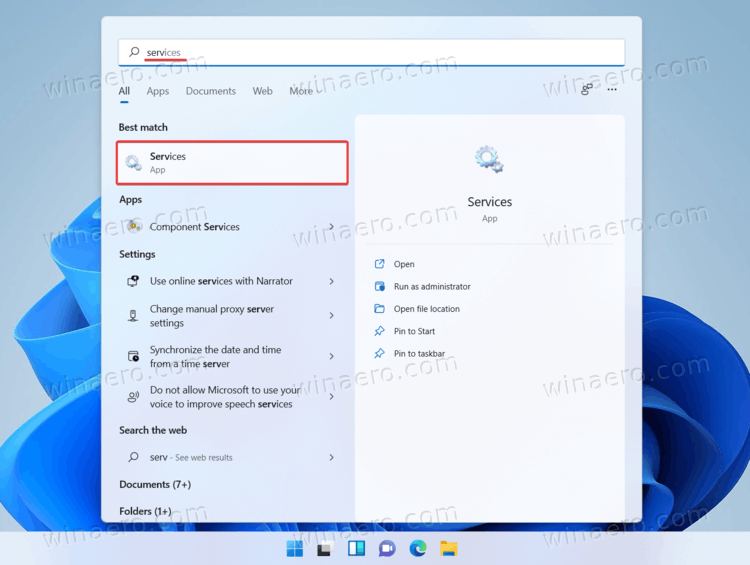Open the Windows Start button on taskbar
Image resolution: width=750 pixels, height=565 pixels.
(x=295, y=549)
